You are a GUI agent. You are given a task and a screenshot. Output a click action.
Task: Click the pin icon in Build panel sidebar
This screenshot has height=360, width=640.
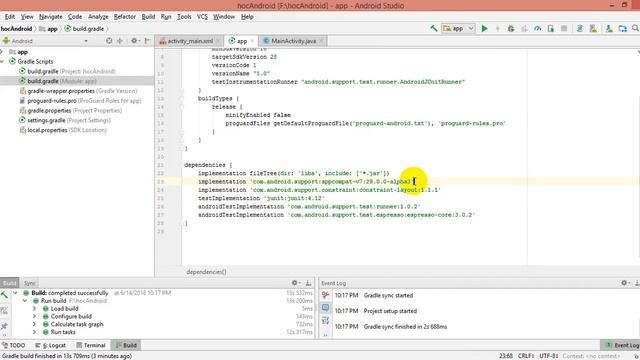pyautogui.click(x=4, y=326)
